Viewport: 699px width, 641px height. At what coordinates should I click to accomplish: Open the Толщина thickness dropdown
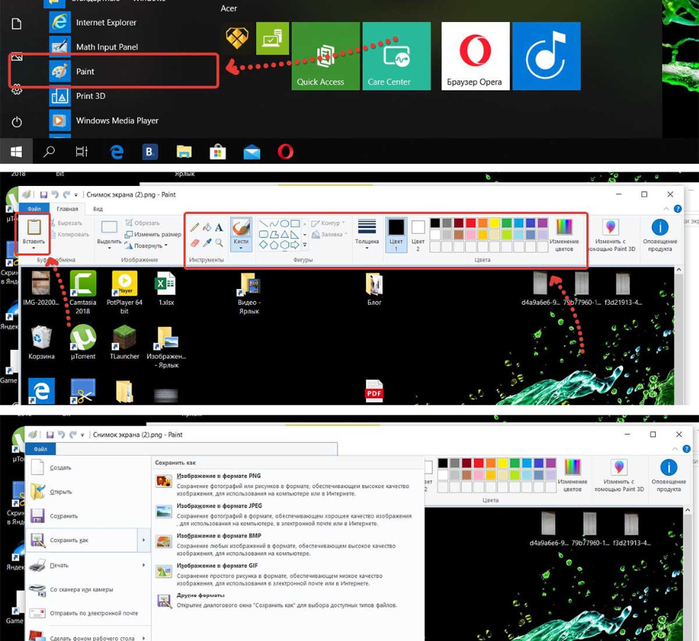[x=367, y=235]
